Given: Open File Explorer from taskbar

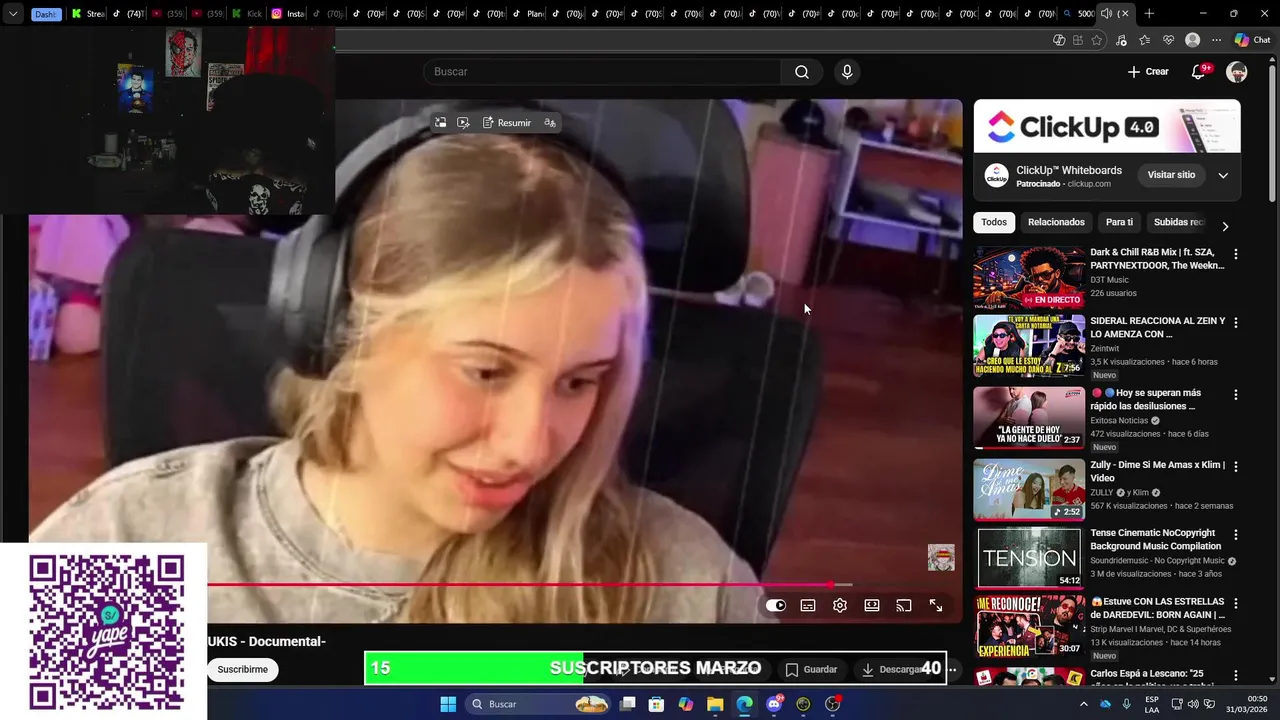Looking at the screenshot, I should pos(715,704).
